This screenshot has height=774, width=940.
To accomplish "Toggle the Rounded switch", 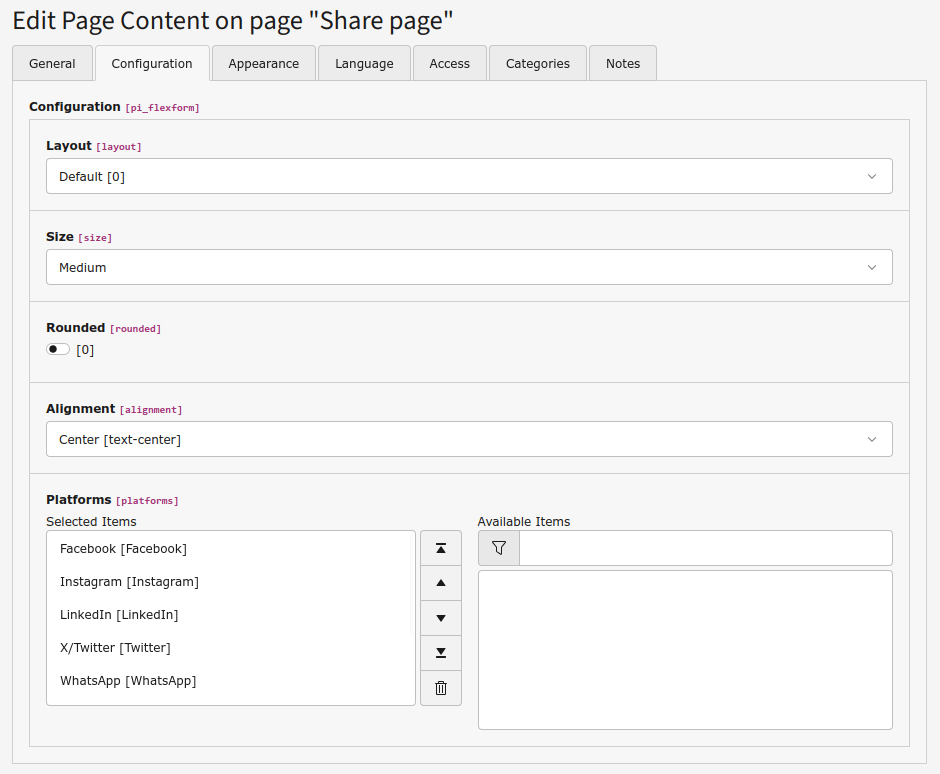I will coord(58,349).
